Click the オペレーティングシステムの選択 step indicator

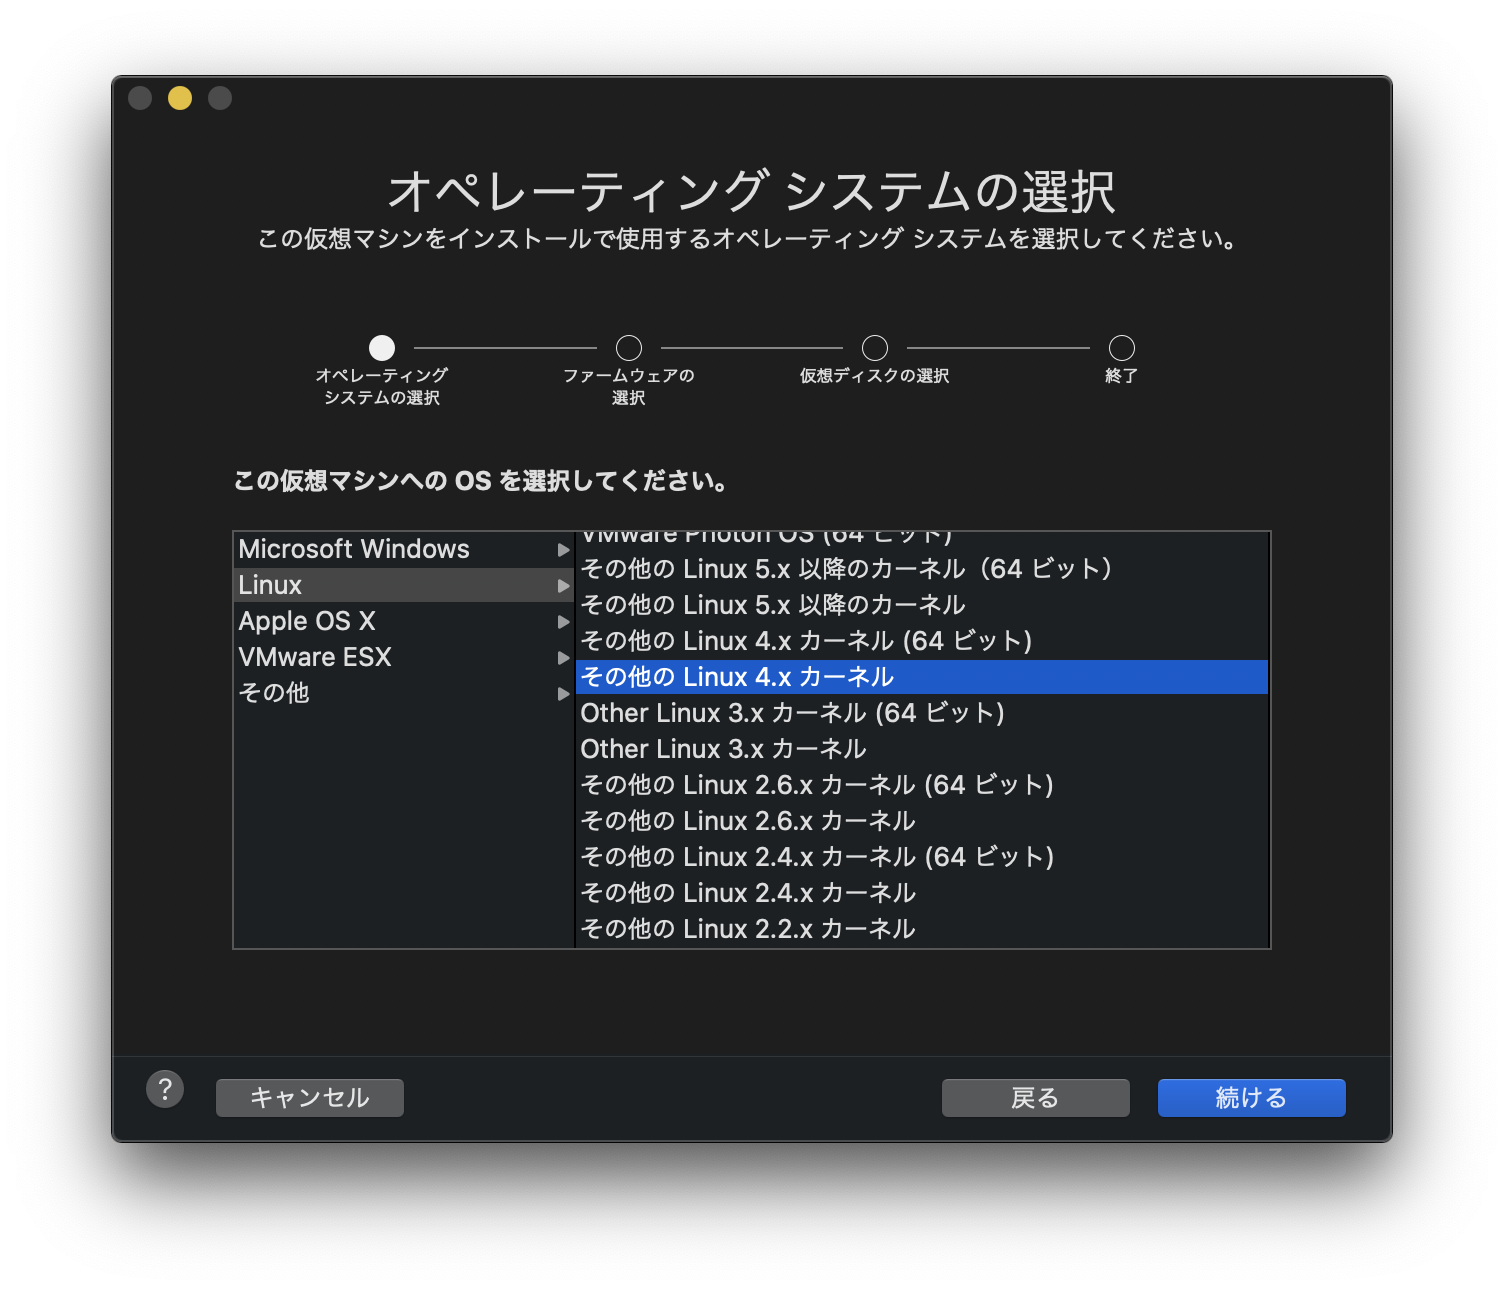click(x=381, y=348)
